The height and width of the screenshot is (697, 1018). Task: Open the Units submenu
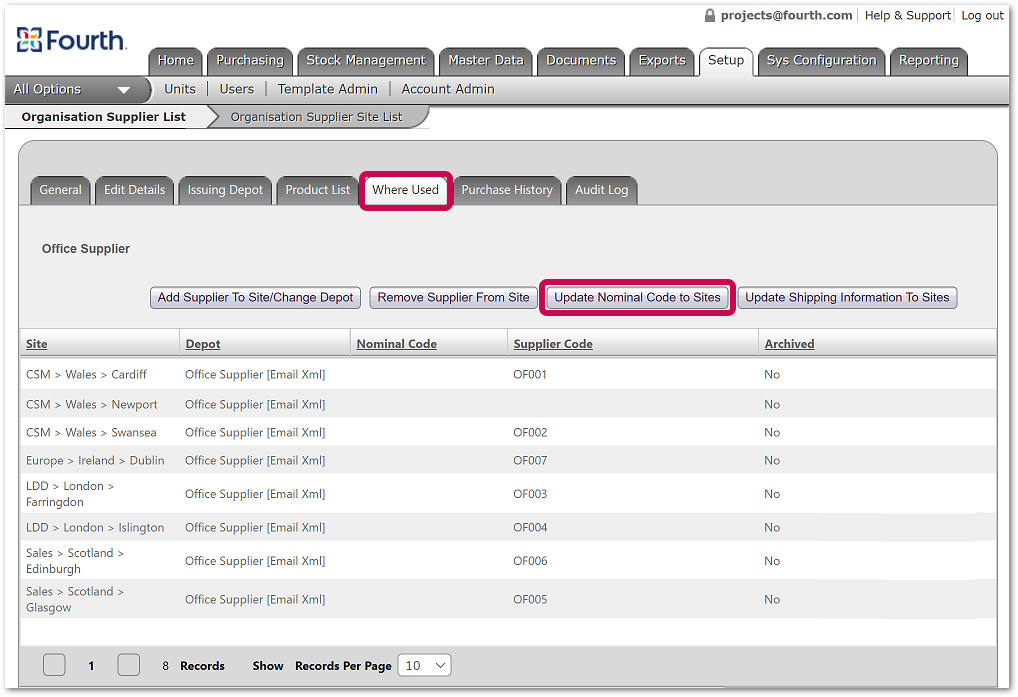(x=180, y=90)
